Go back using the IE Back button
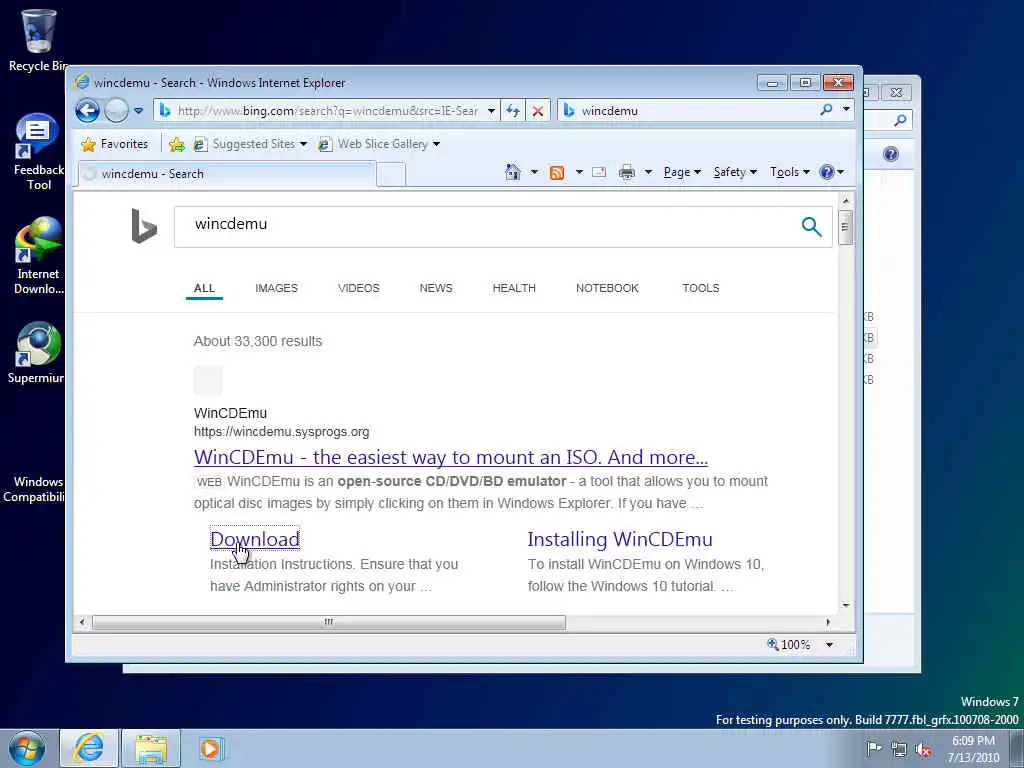 [x=87, y=110]
